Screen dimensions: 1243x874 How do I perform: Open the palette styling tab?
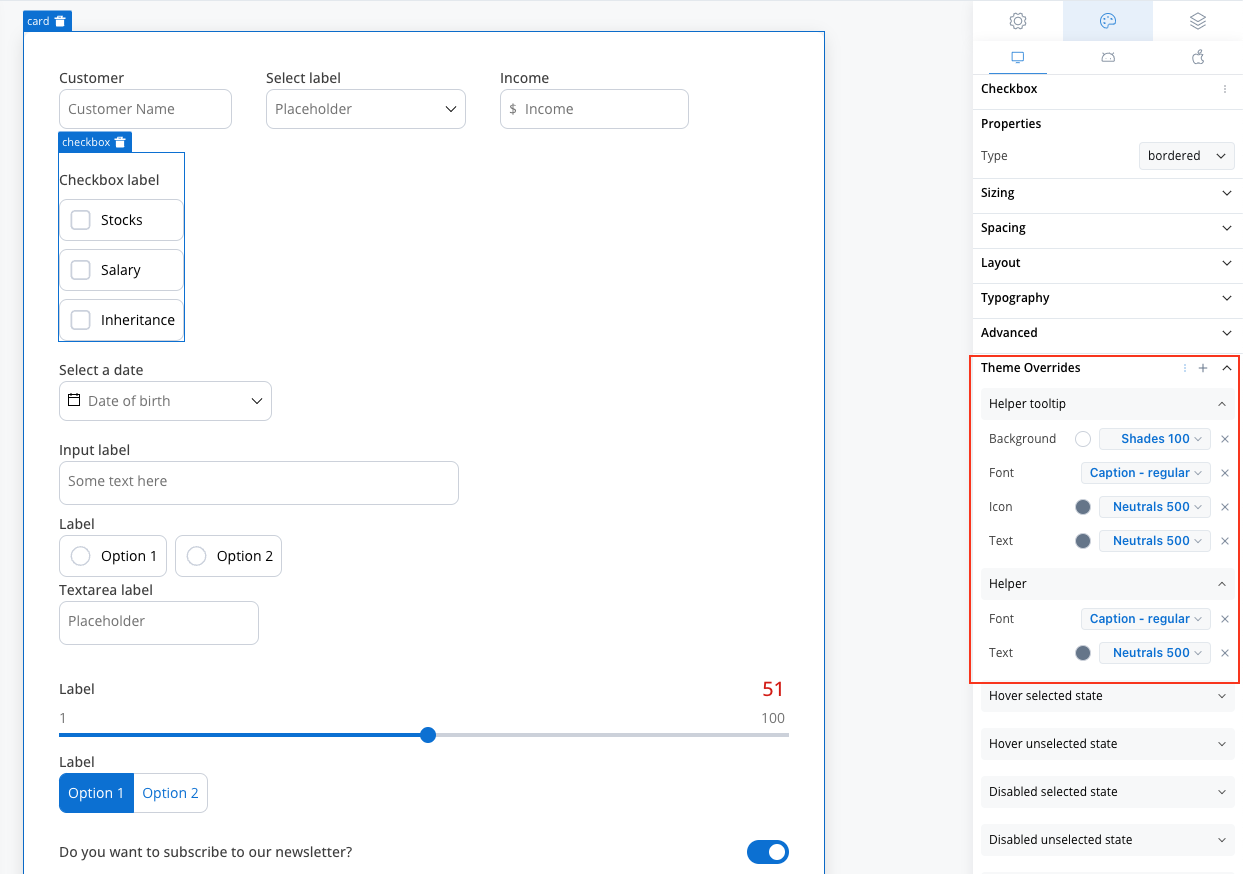coord(1108,21)
